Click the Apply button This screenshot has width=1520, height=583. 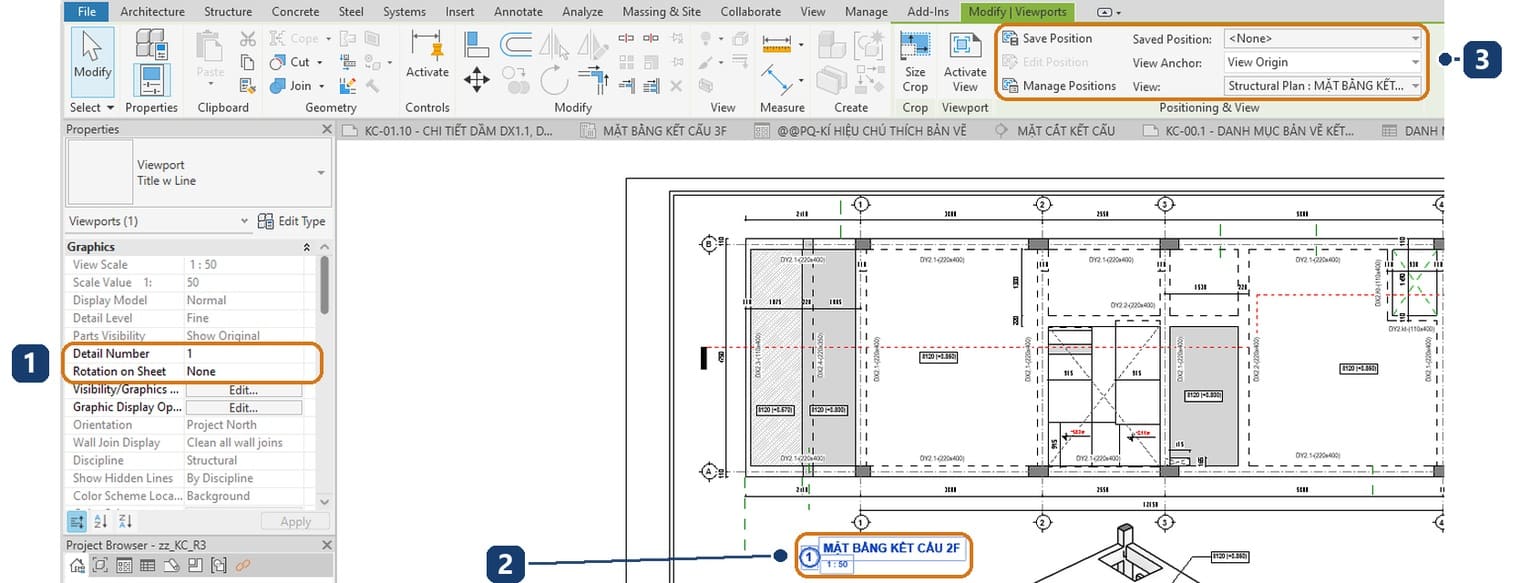295,521
